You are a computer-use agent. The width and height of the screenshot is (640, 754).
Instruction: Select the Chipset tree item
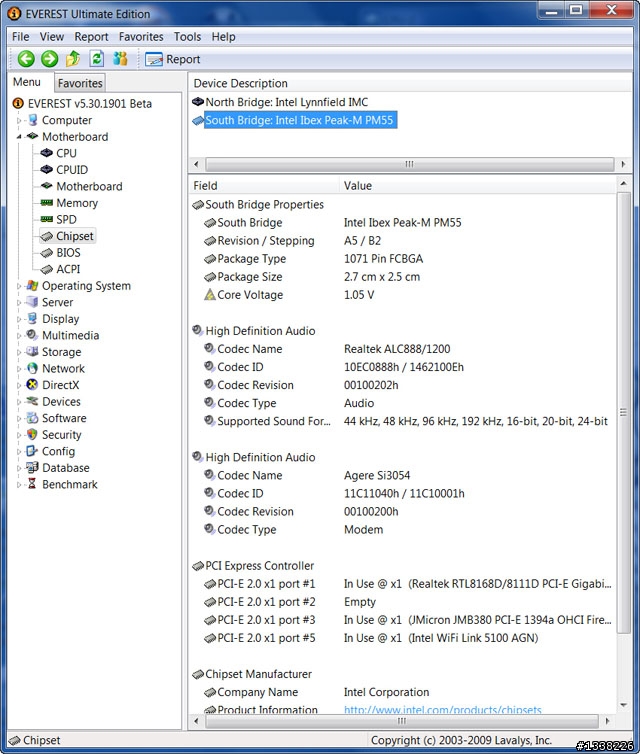[75, 236]
